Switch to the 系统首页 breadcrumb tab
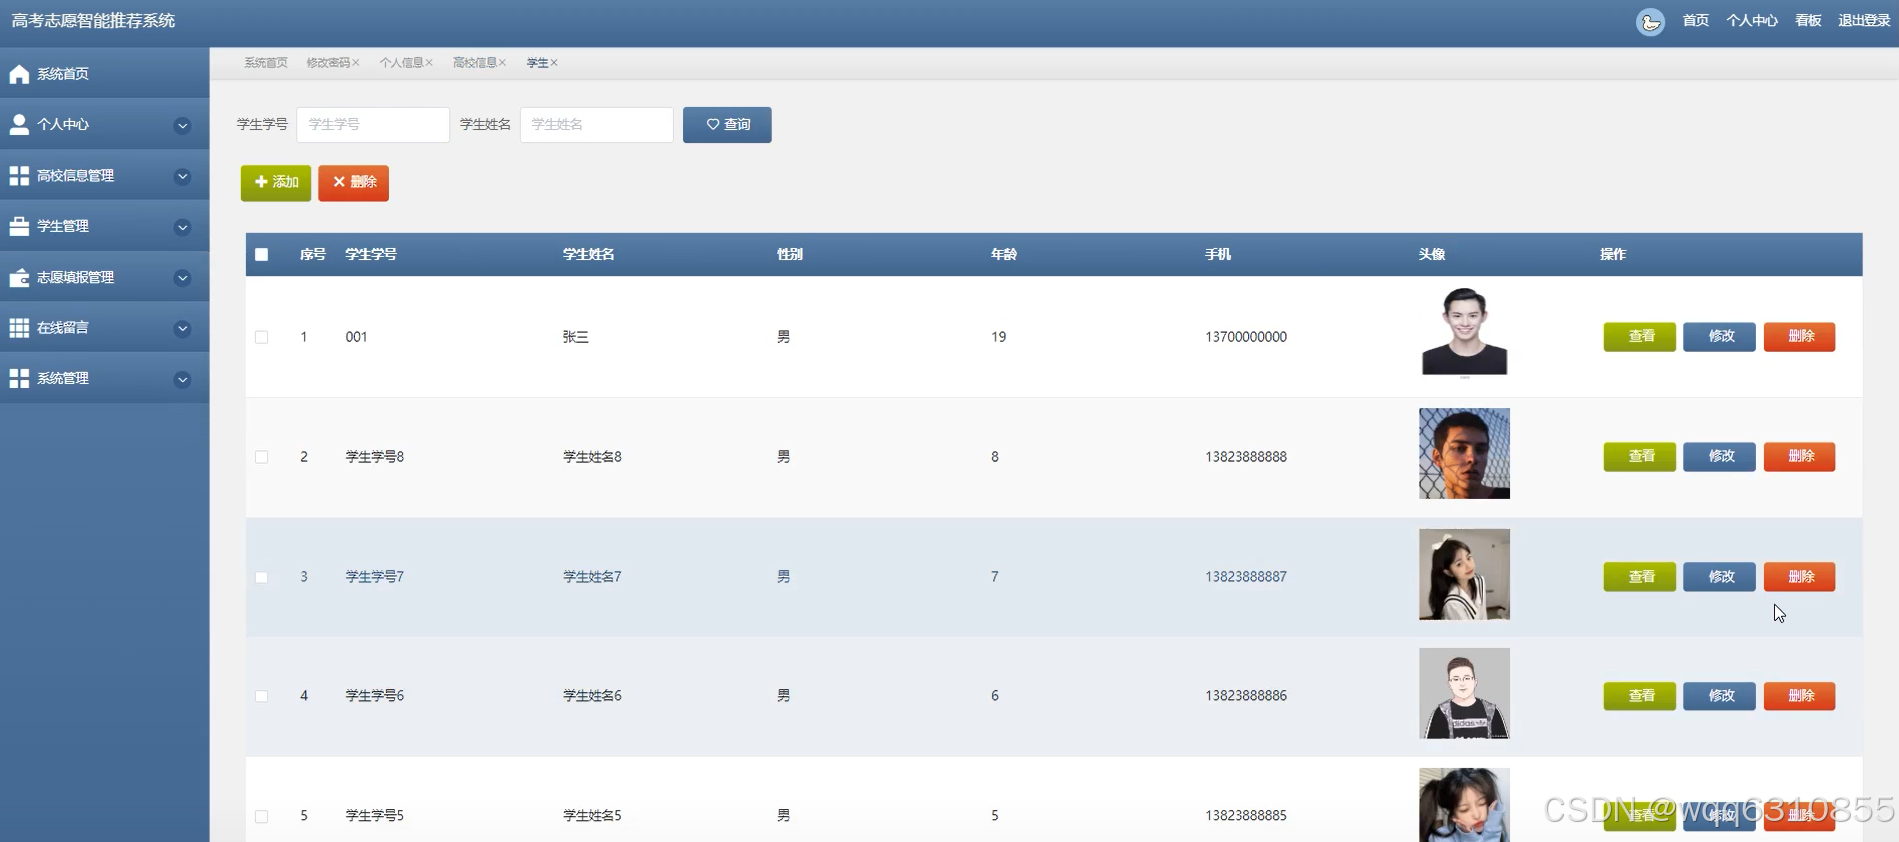Viewport: 1899px width, 842px height. (x=266, y=63)
